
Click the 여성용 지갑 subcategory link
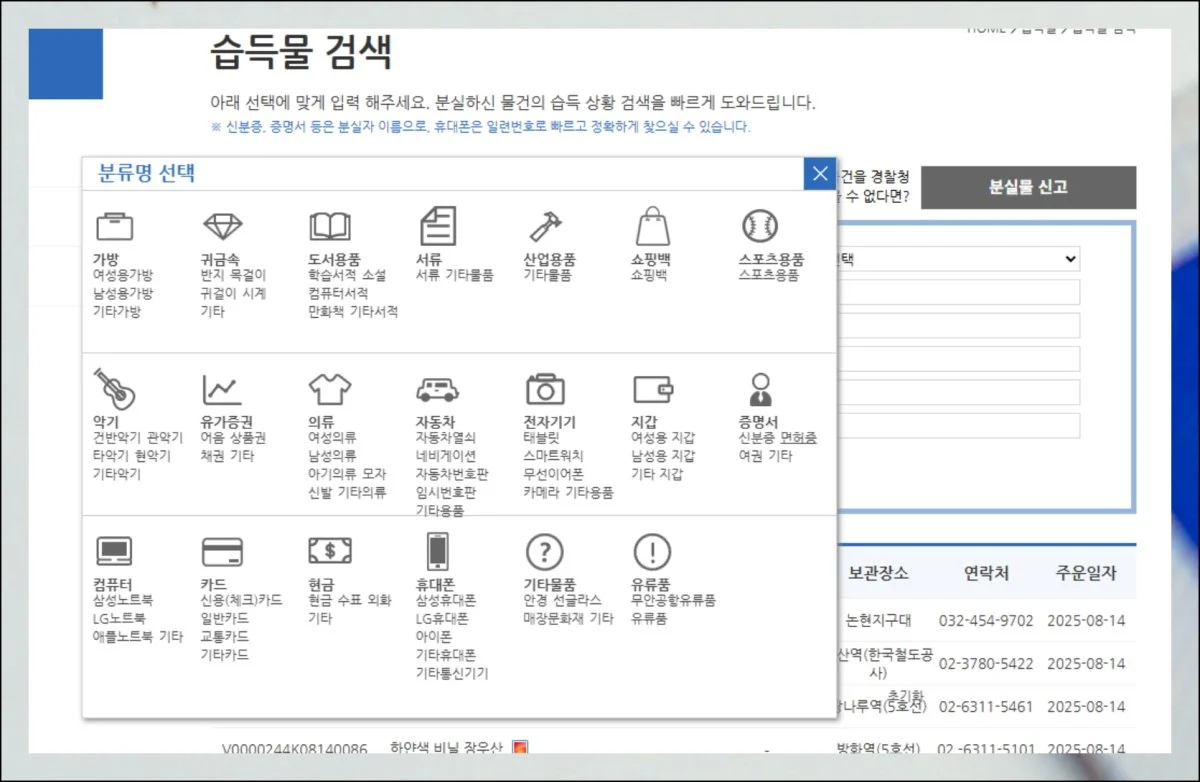click(x=662, y=438)
